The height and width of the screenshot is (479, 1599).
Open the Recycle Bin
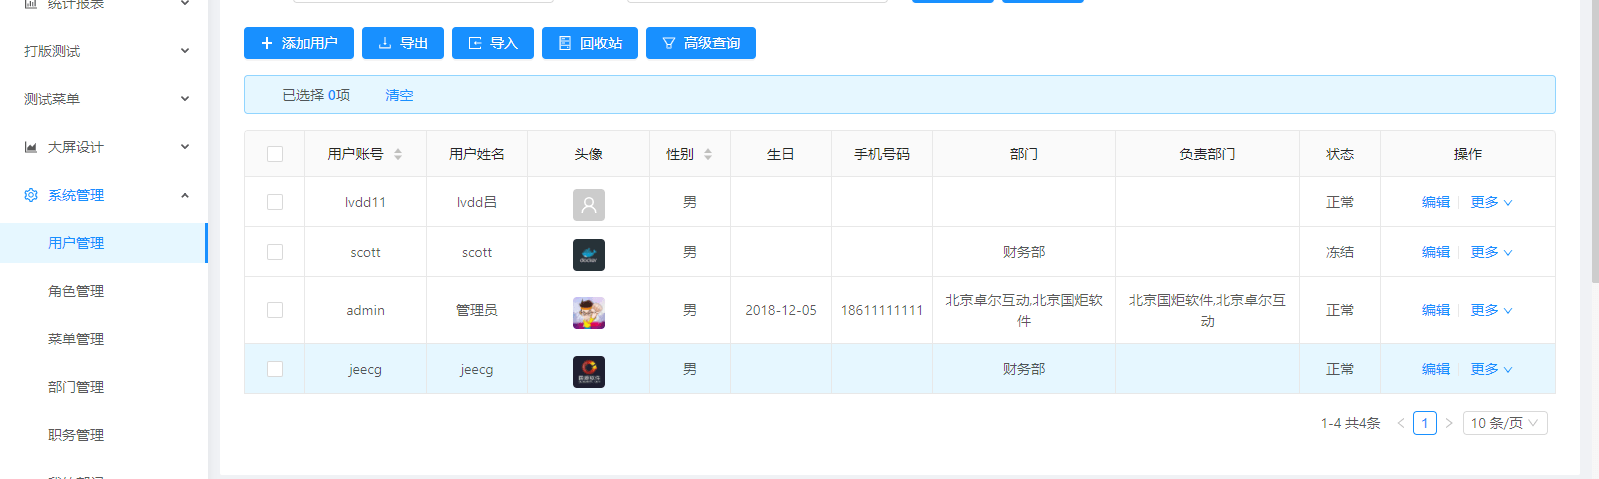coord(589,43)
